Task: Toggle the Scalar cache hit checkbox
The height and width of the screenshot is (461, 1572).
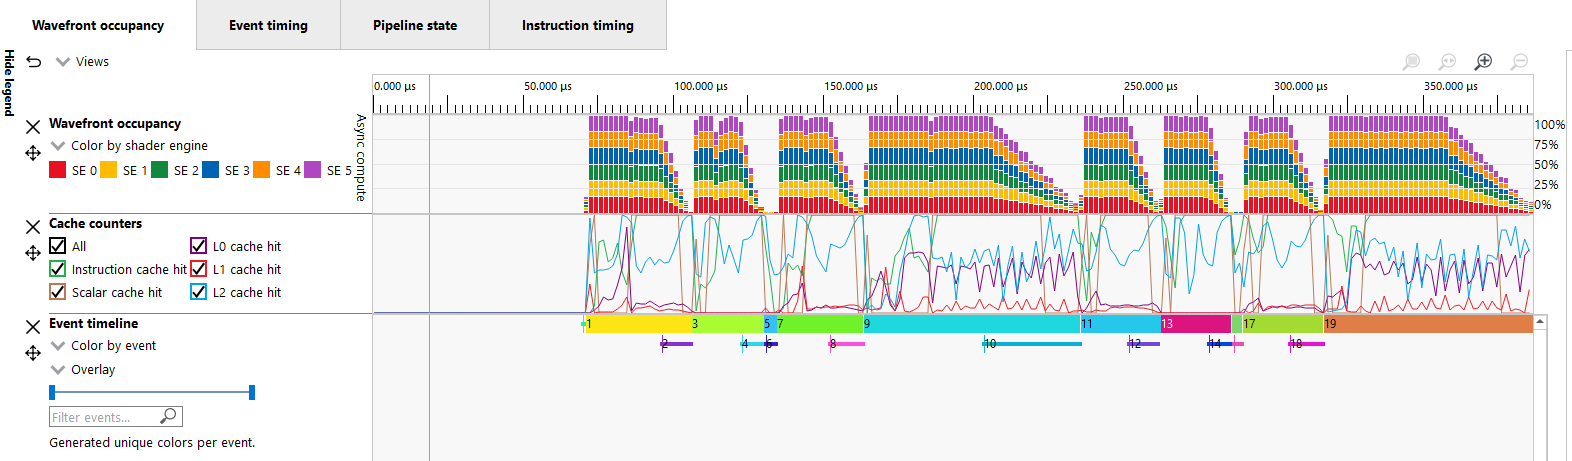Action: 58,292
